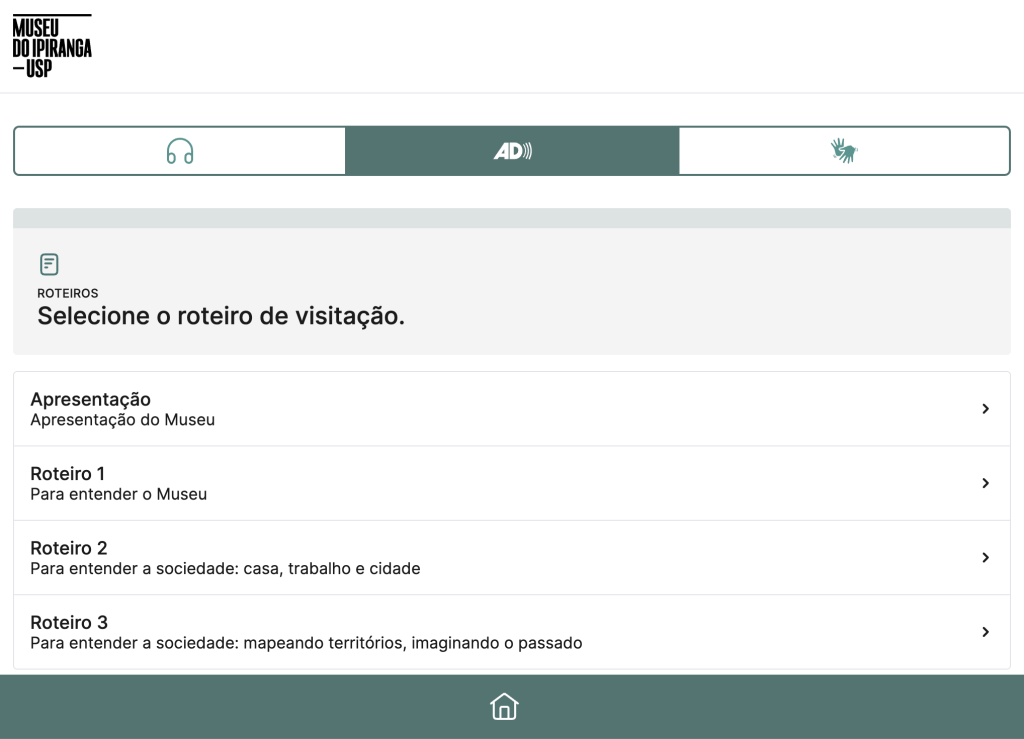
Task: Switch to the Libras sign language icon
Action: click(844, 150)
